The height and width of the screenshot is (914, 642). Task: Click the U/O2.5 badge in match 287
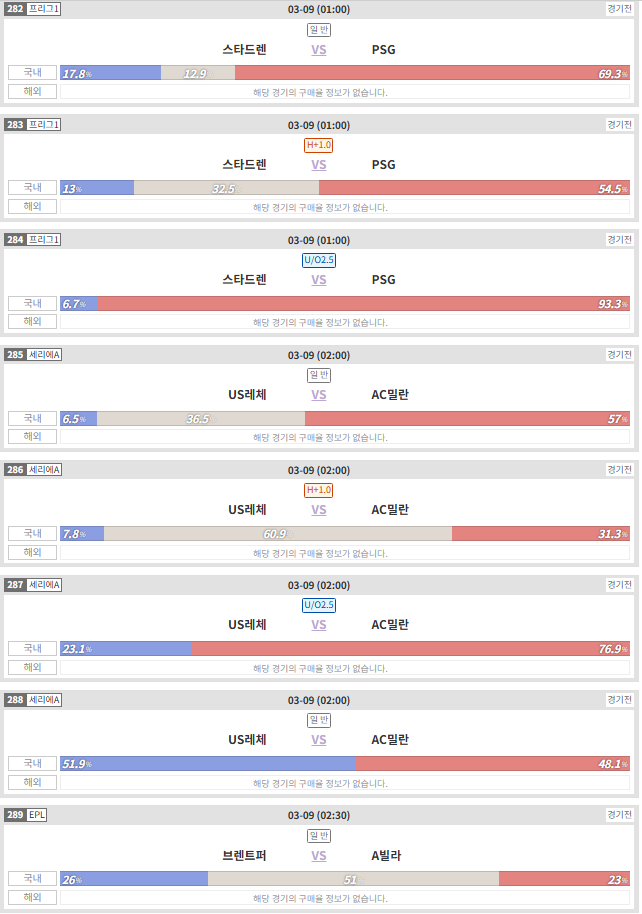(318, 604)
